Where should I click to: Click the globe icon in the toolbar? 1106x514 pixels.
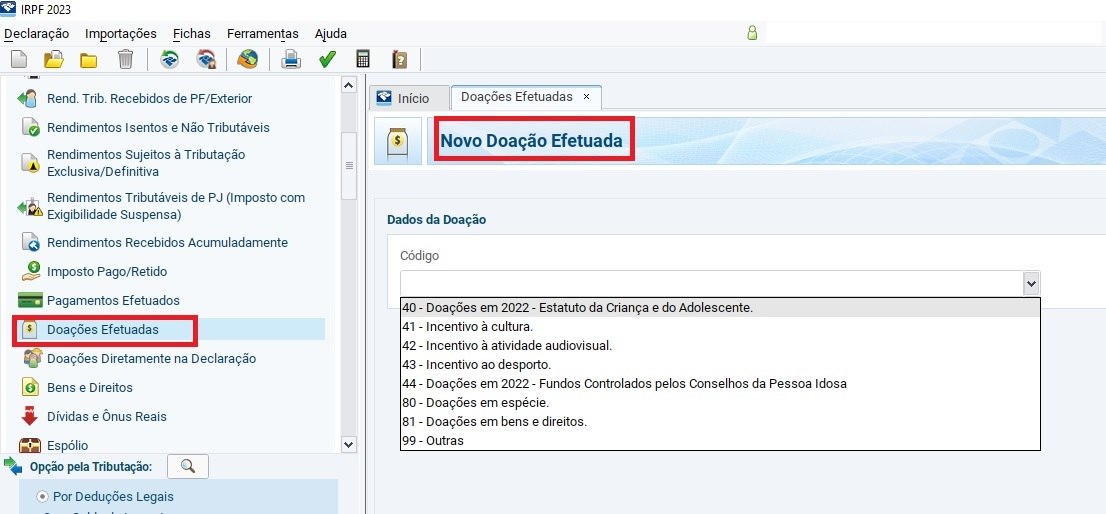[x=247, y=60]
